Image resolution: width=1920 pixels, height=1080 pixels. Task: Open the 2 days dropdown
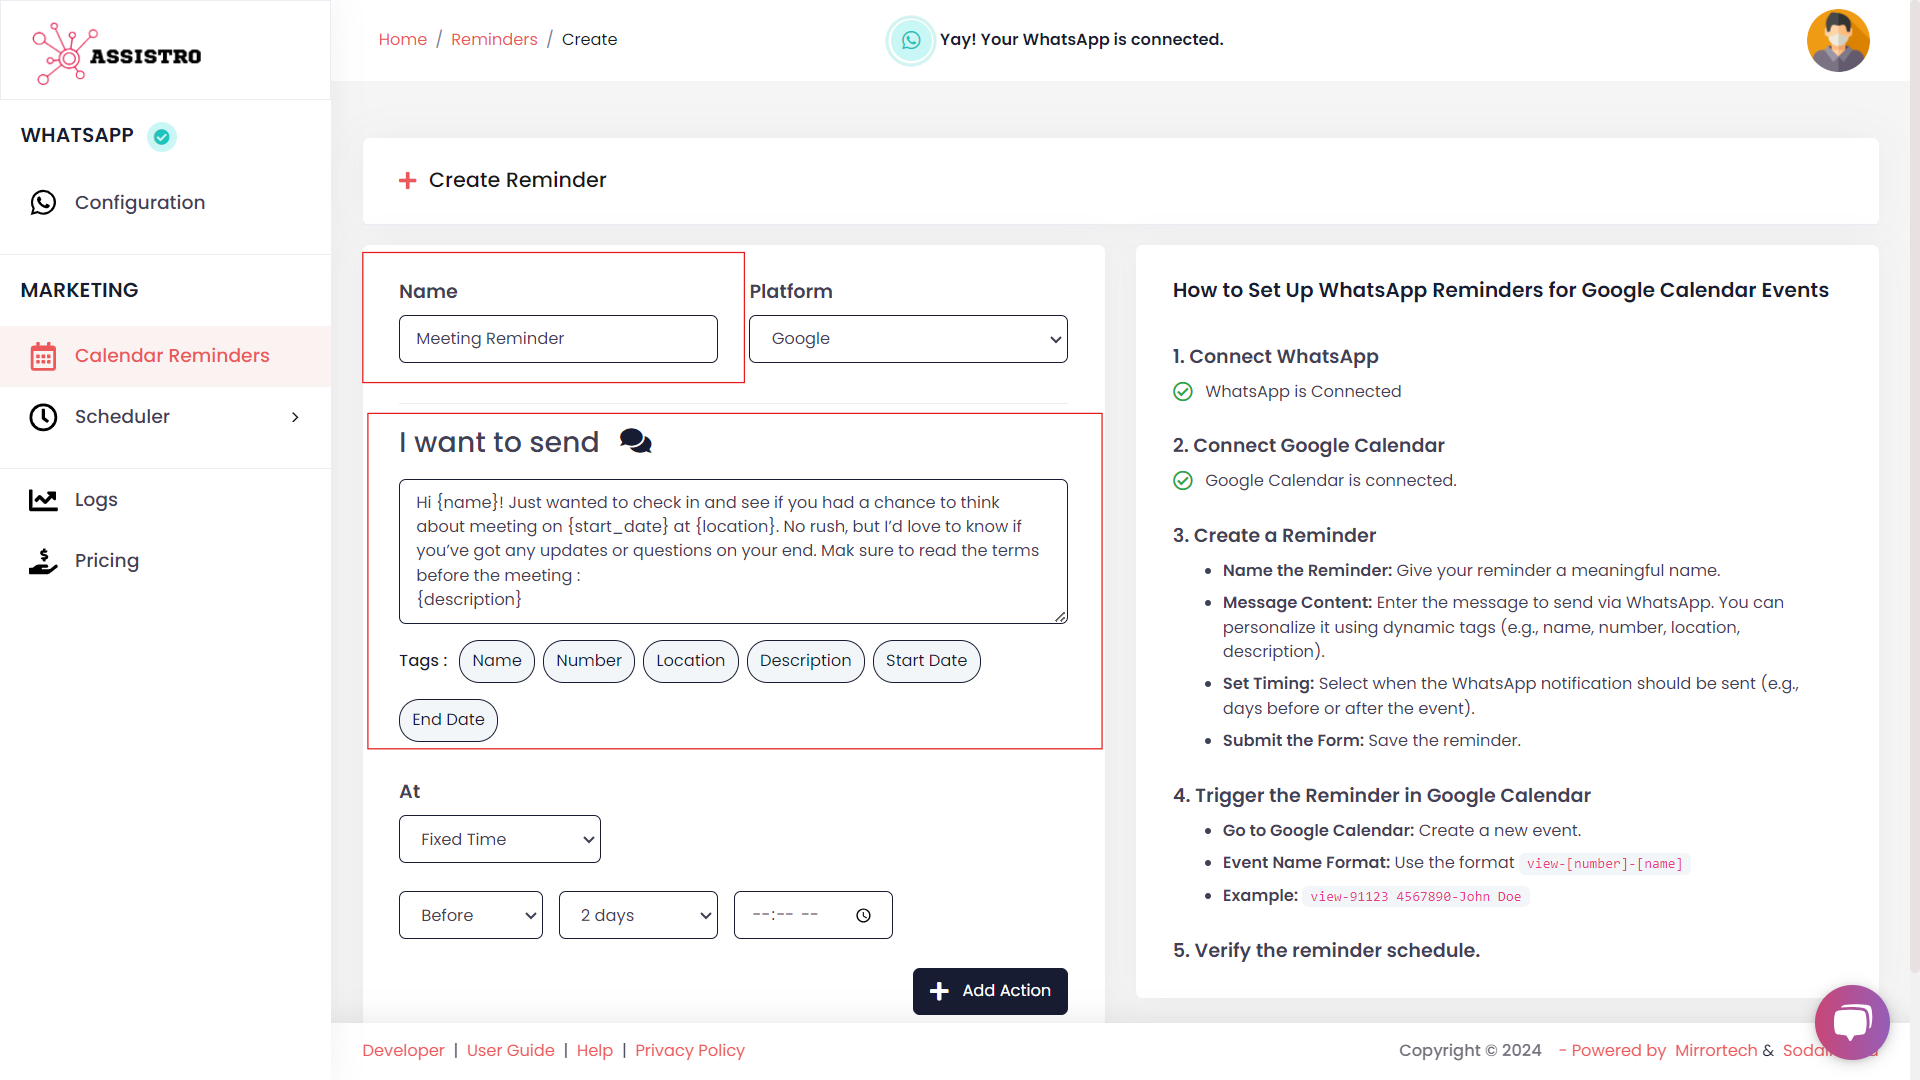(x=638, y=916)
